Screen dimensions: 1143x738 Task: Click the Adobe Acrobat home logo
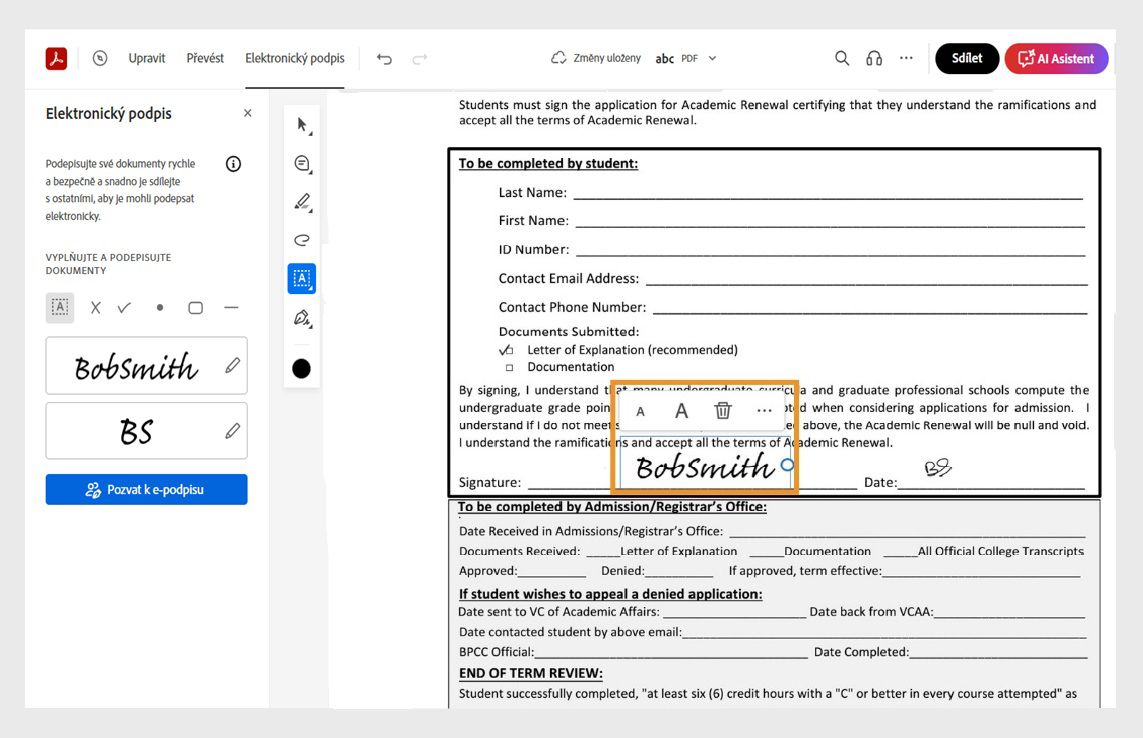click(x=56, y=58)
